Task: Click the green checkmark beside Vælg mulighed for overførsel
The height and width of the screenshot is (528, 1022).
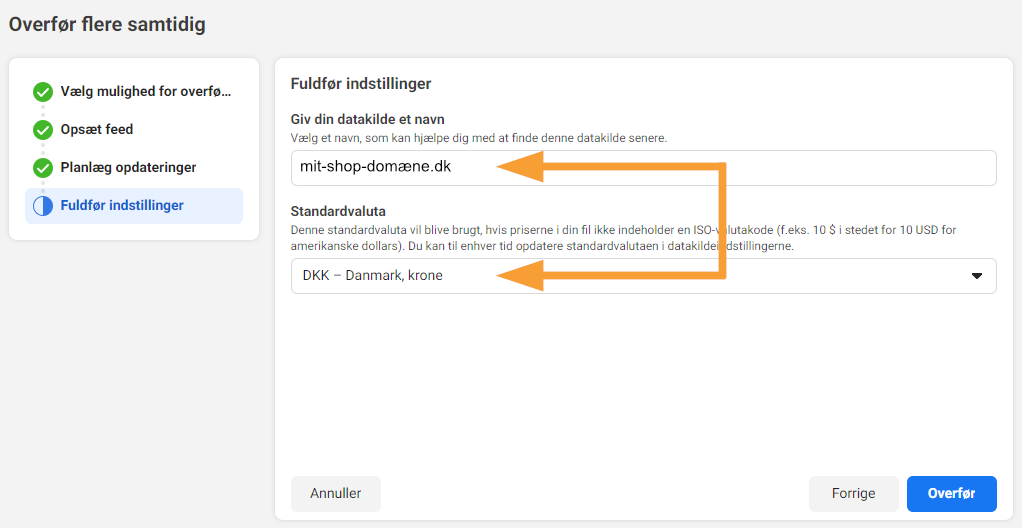Action: 43,93
